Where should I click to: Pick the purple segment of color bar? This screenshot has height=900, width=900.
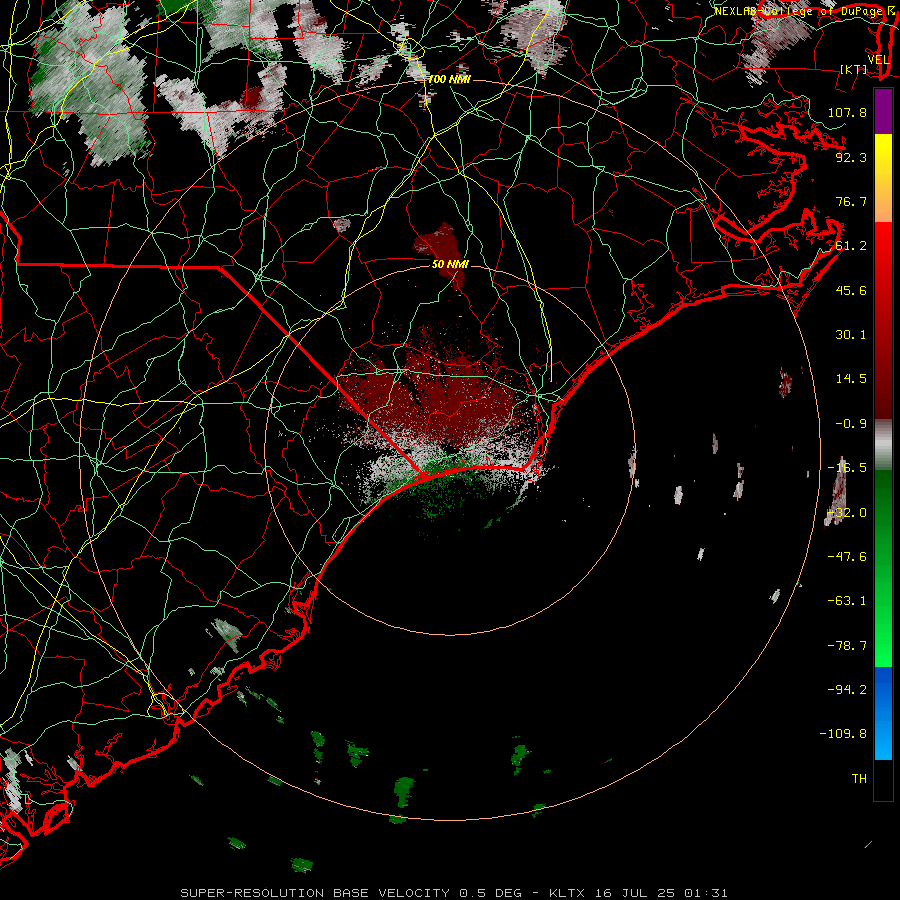[x=883, y=111]
